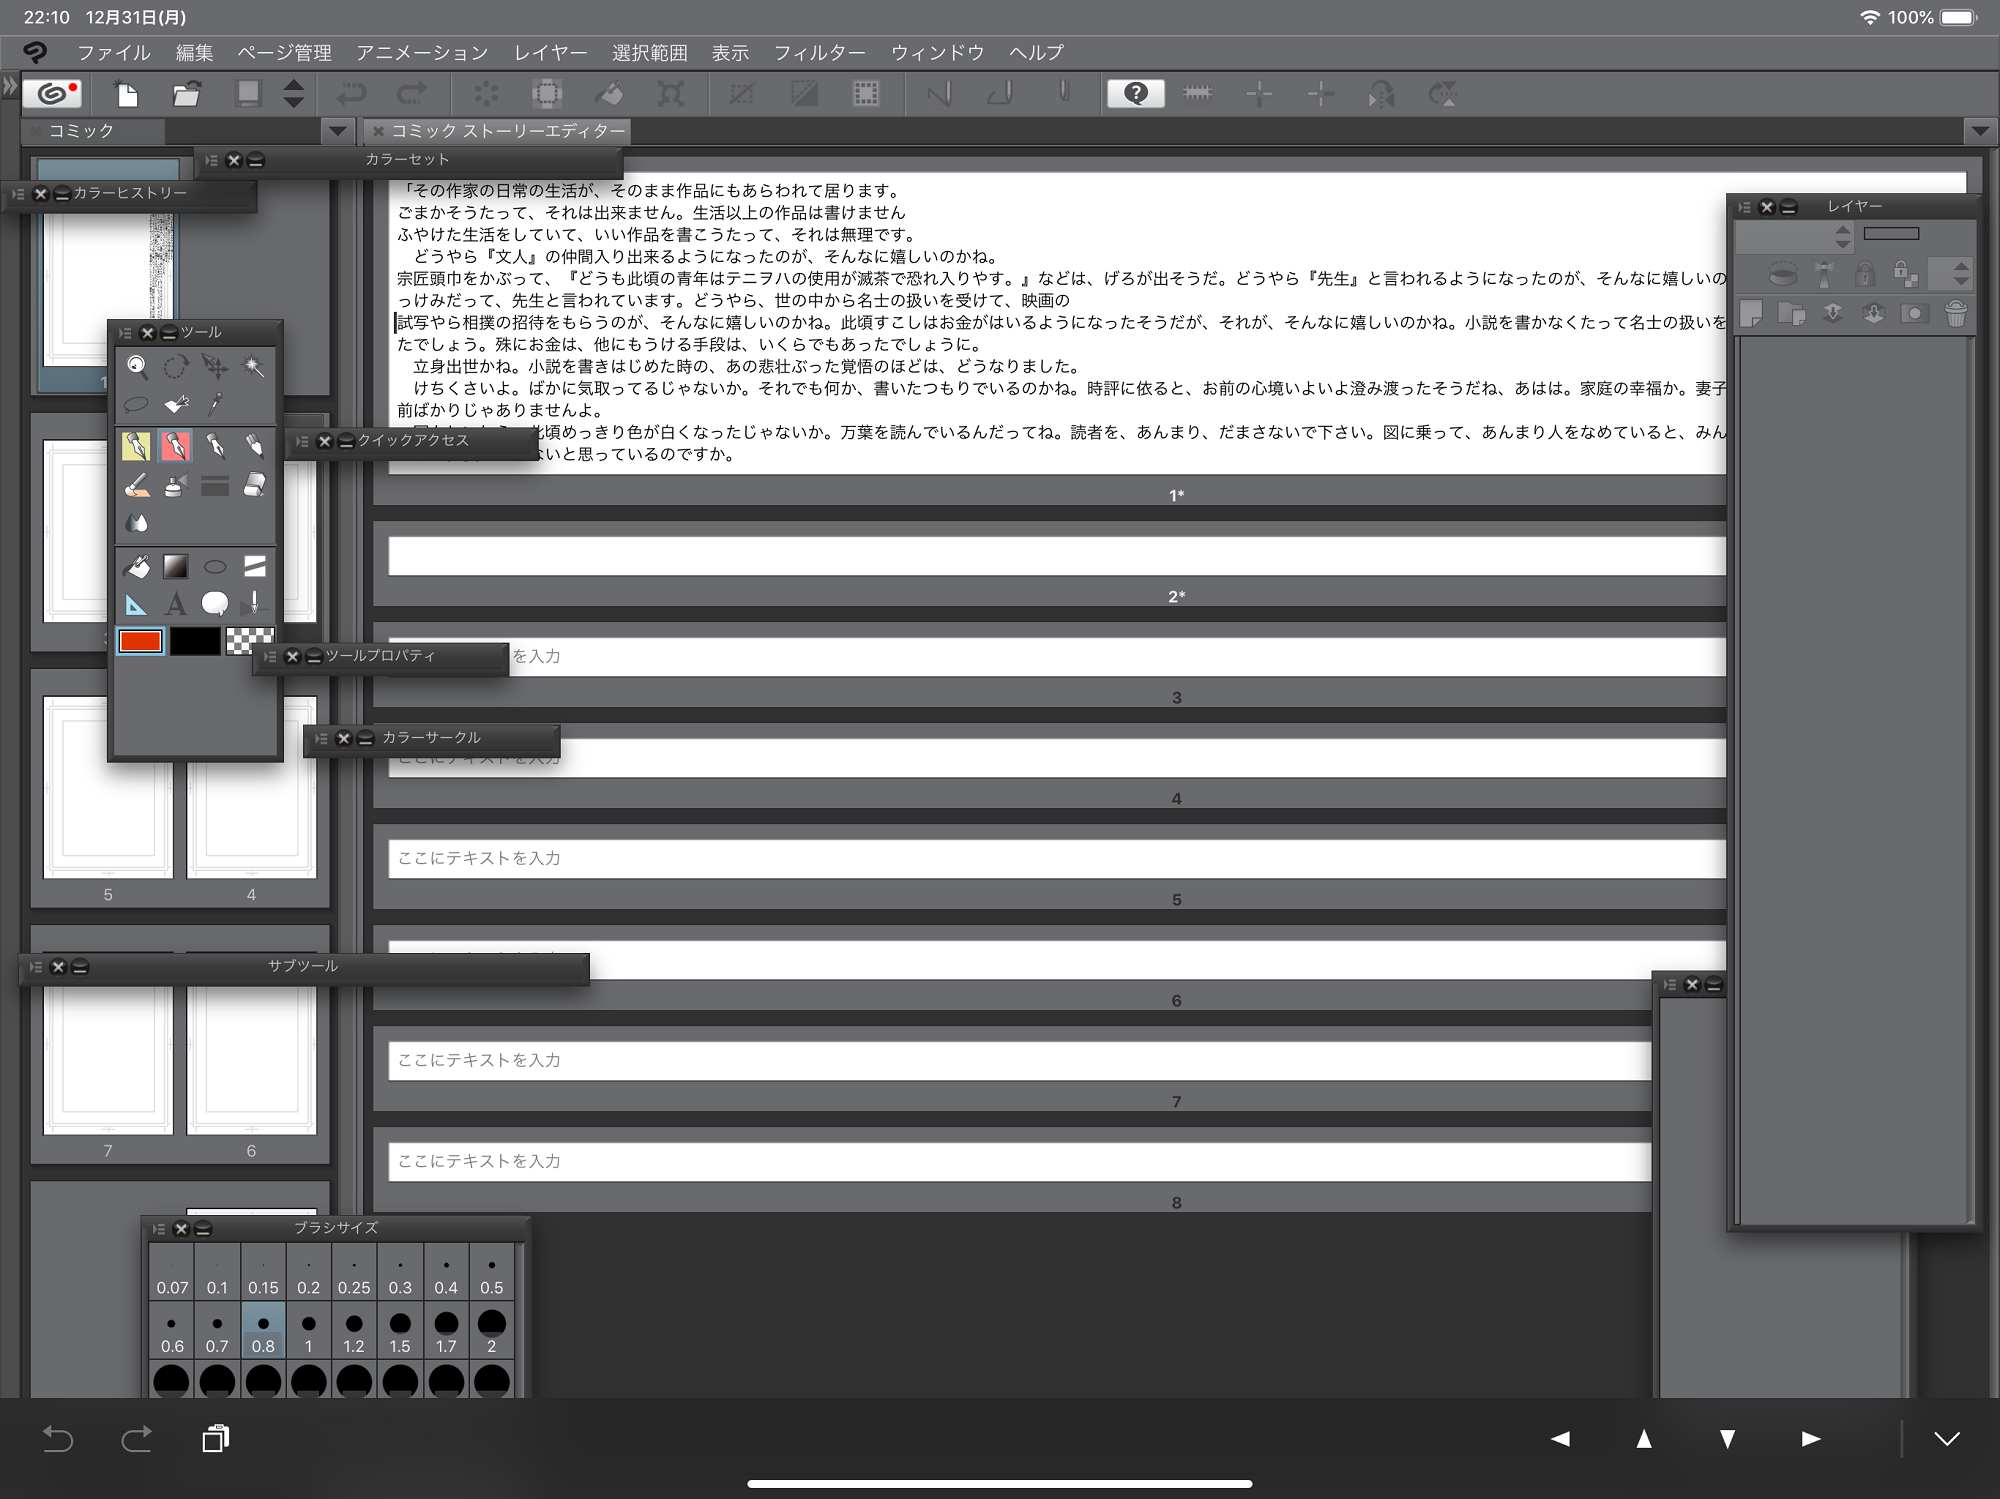
Task: Pick the Eyedropper tool
Action: pyautogui.click(x=215, y=405)
